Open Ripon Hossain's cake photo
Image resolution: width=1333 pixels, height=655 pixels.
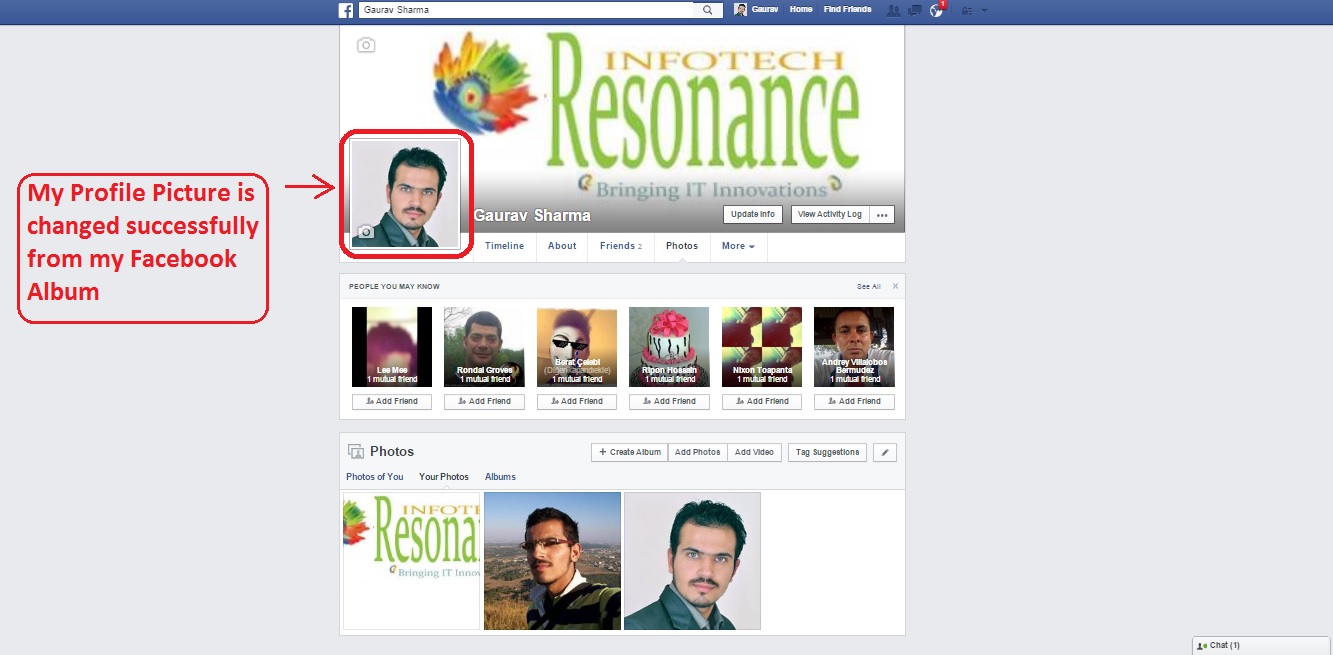pyautogui.click(x=669, y=347)
